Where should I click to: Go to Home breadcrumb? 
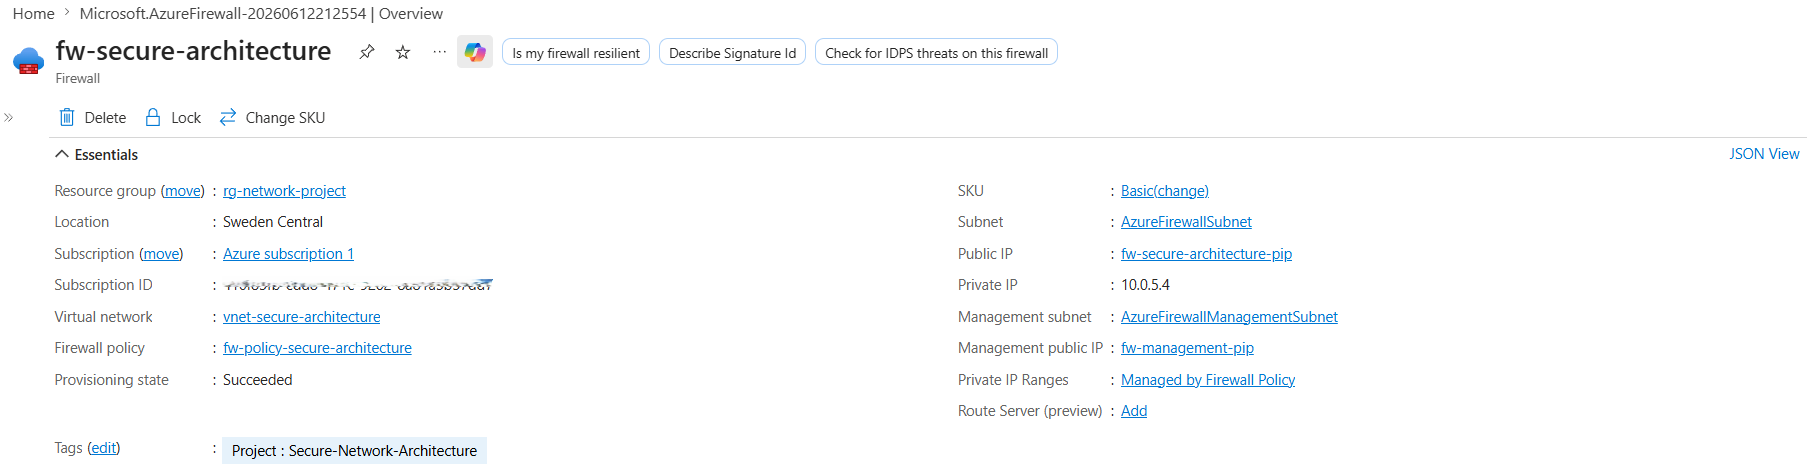pos(33,14)
